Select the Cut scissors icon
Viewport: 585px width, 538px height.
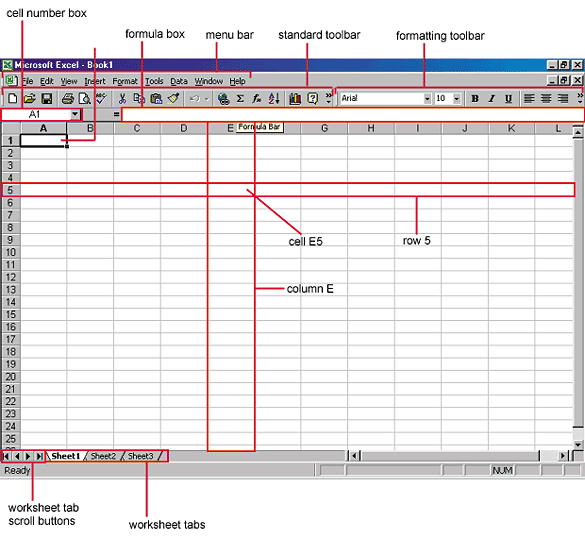(122, 98)
